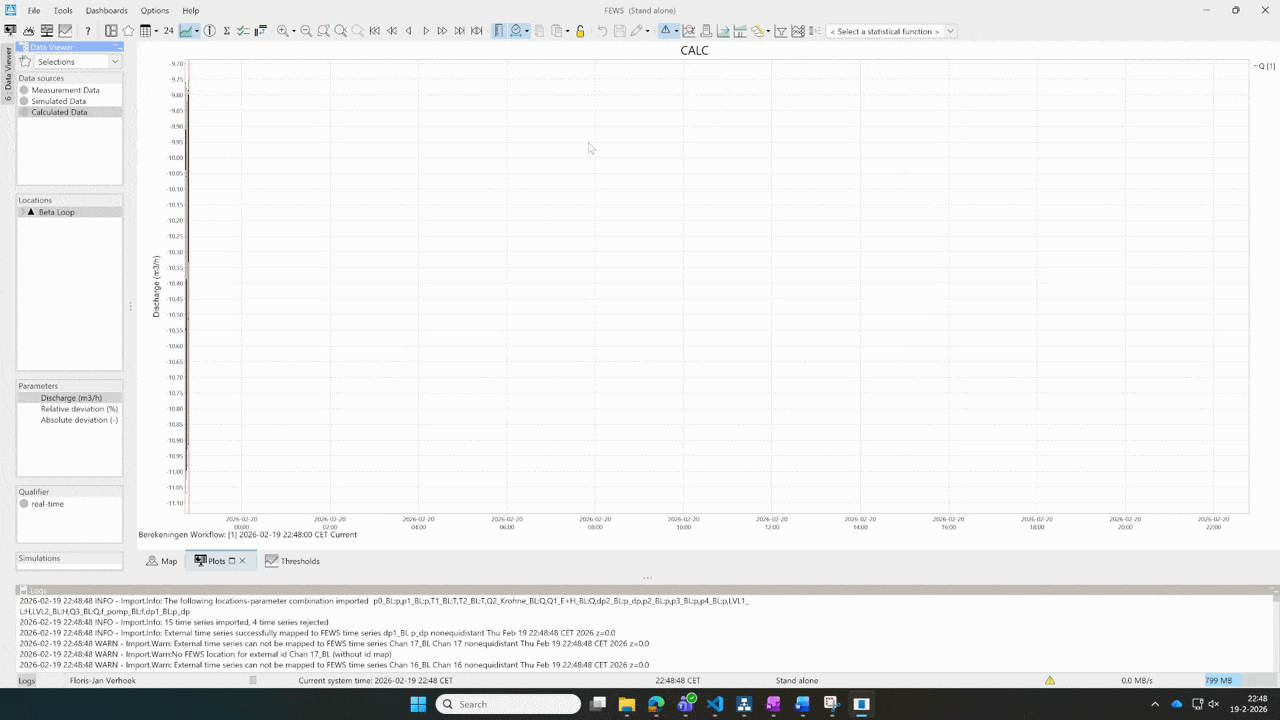The image size is (1280, 720).
Task: Click the save floppy disk icon
Action: [x=620, y=31]
